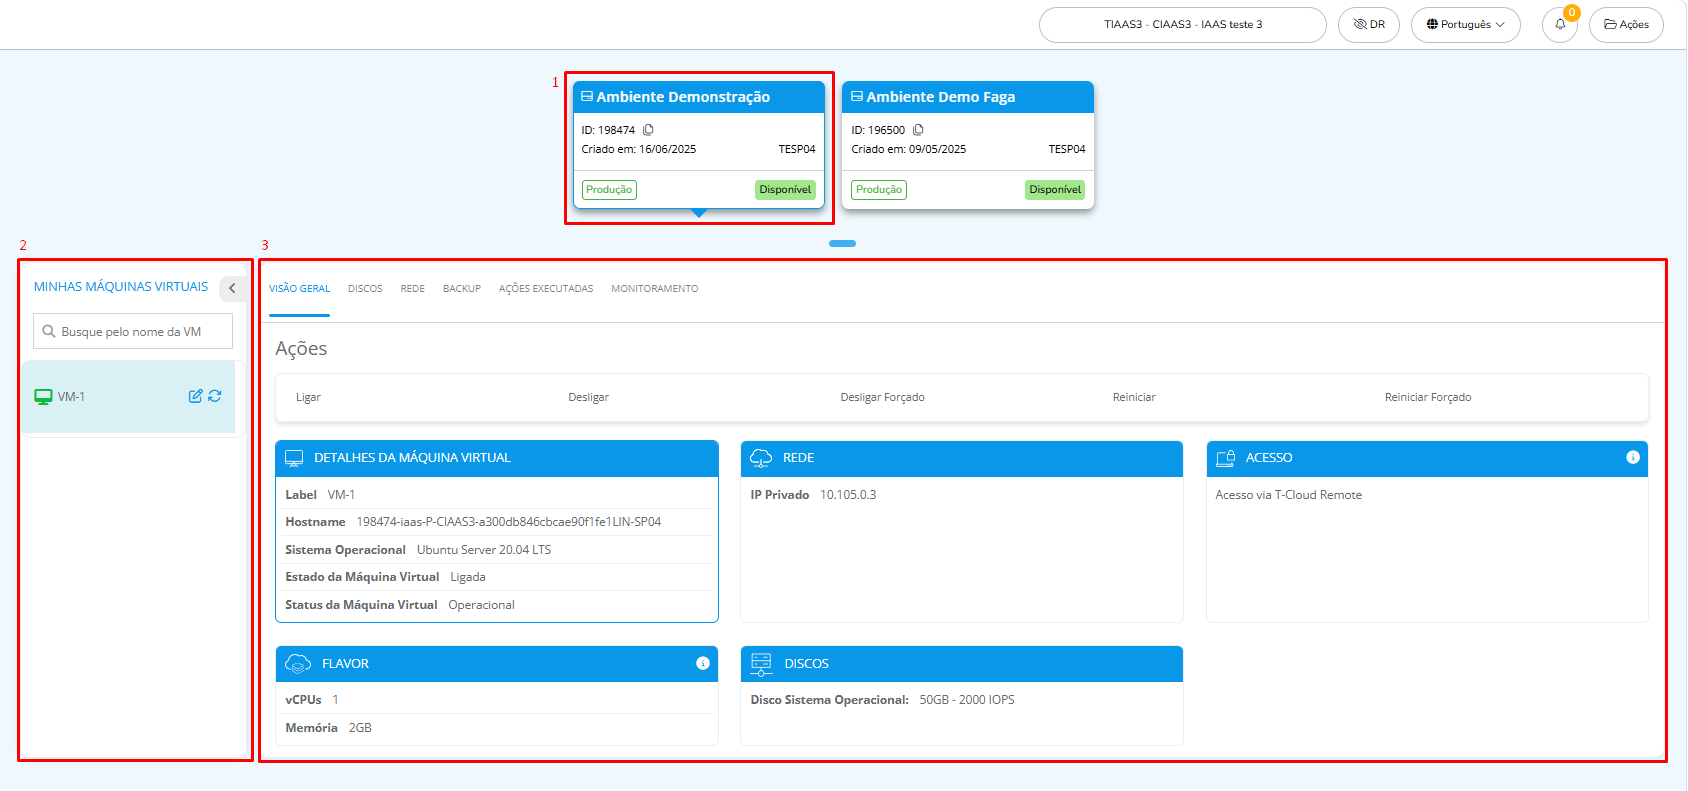Select VM-1 in the virtual machines list

tap(128, 397)
